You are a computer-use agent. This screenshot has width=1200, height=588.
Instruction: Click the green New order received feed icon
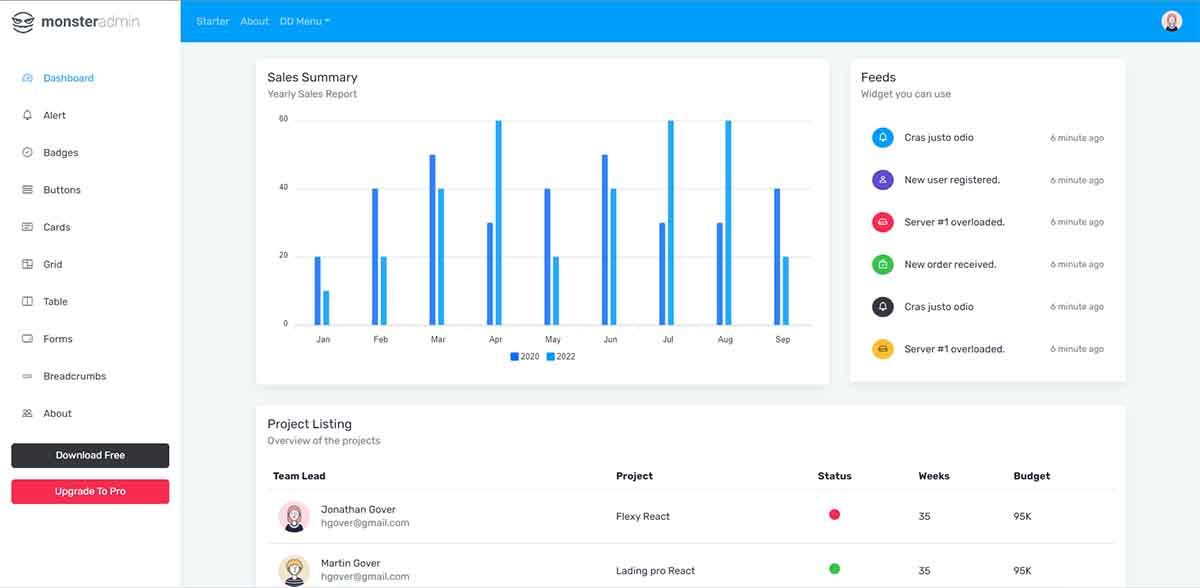[882, 264]
